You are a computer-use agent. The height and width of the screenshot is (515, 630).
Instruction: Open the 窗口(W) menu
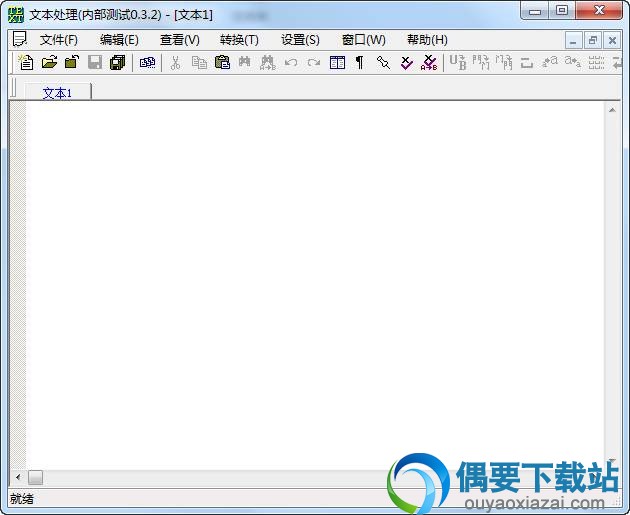pyautogui.click(x=364, y=40)
